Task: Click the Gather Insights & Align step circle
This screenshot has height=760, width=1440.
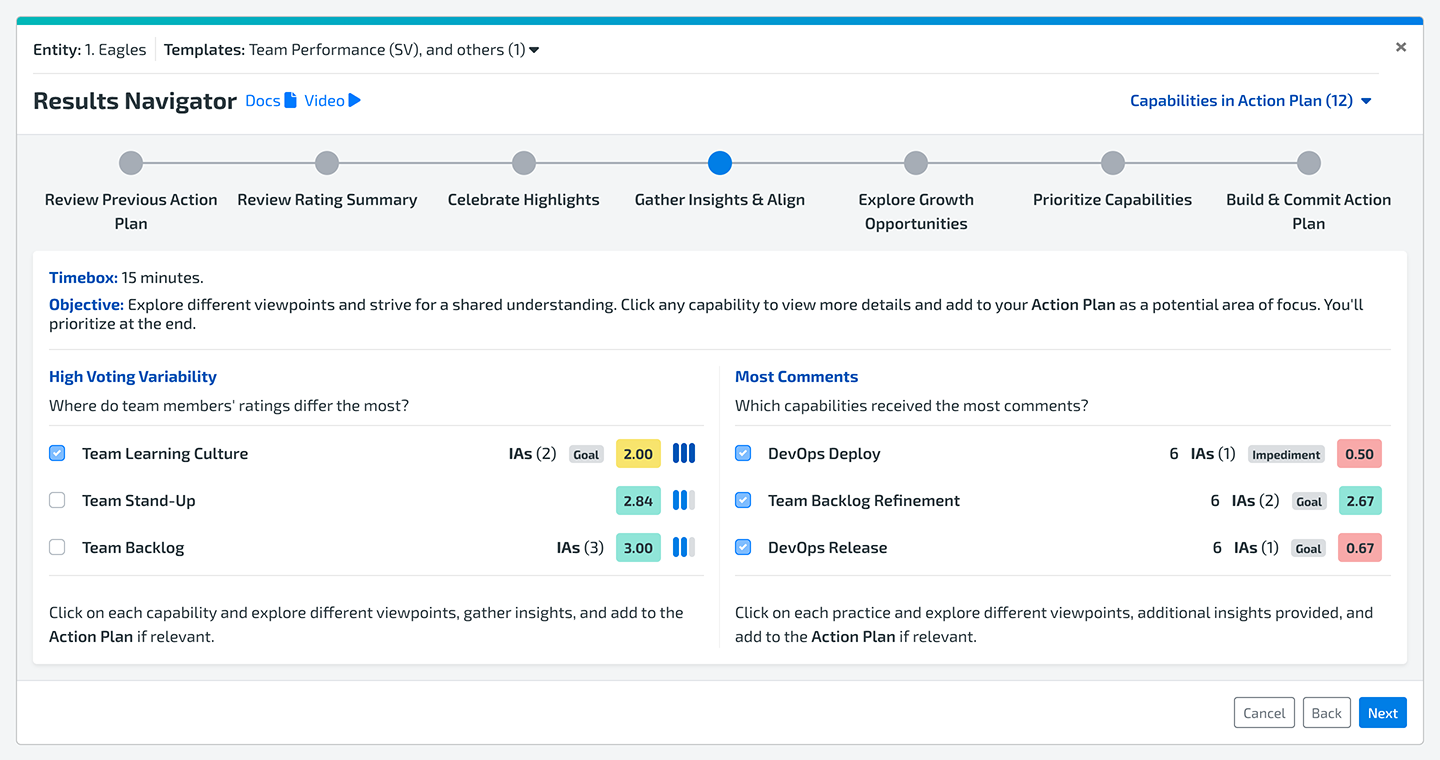Action: click(719, 163)
